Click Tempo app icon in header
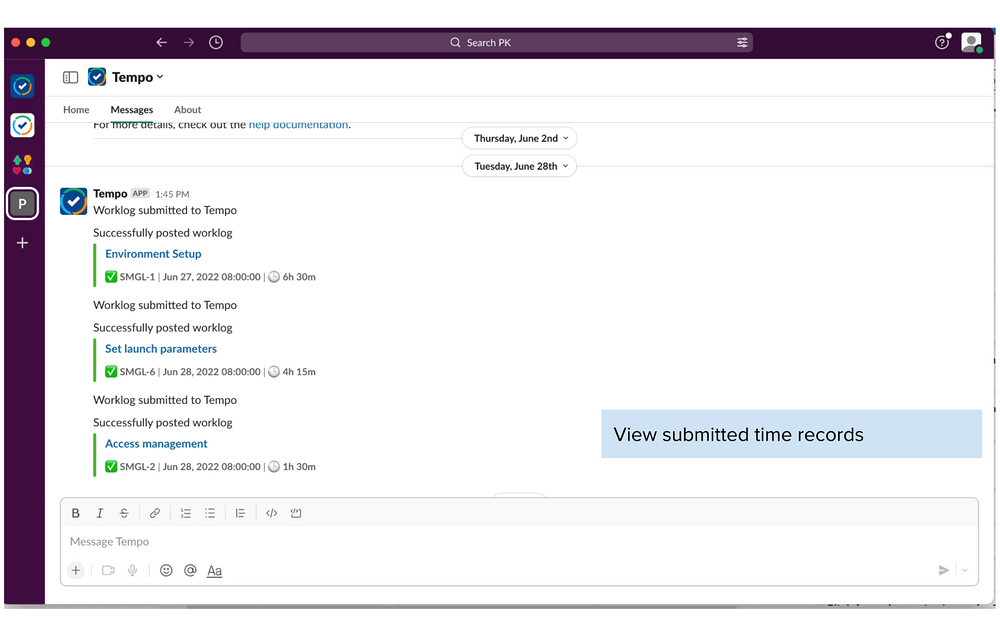The width and height of the screenshot is (1000, 625). pyautogui.click(x=97, y=77)
